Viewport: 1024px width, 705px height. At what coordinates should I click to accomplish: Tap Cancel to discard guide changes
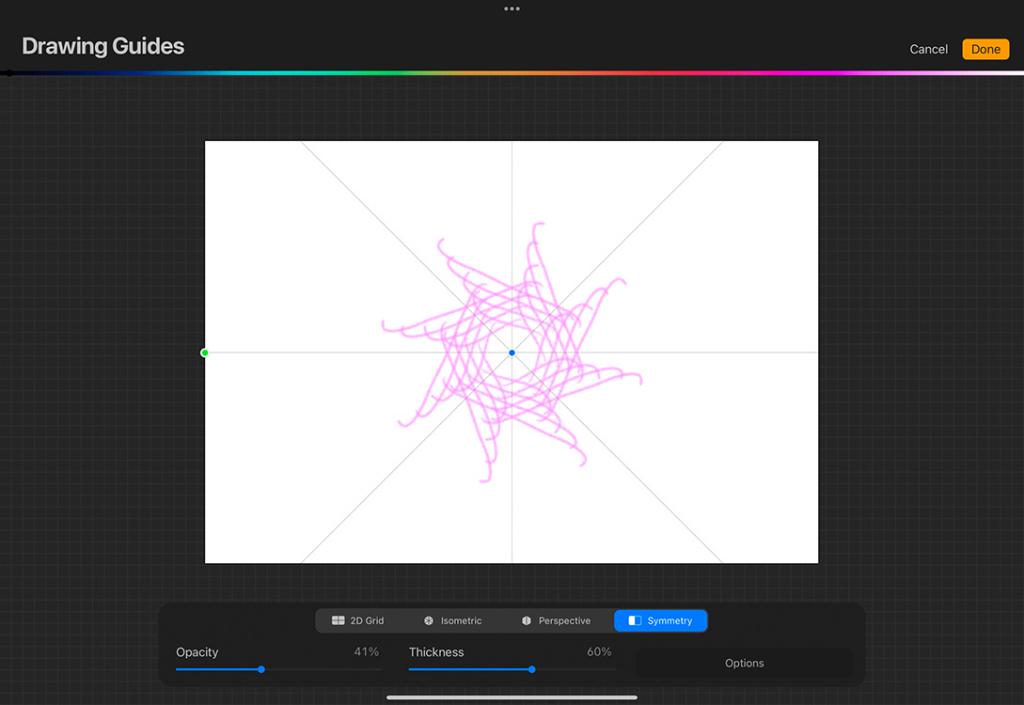point(928,49)
